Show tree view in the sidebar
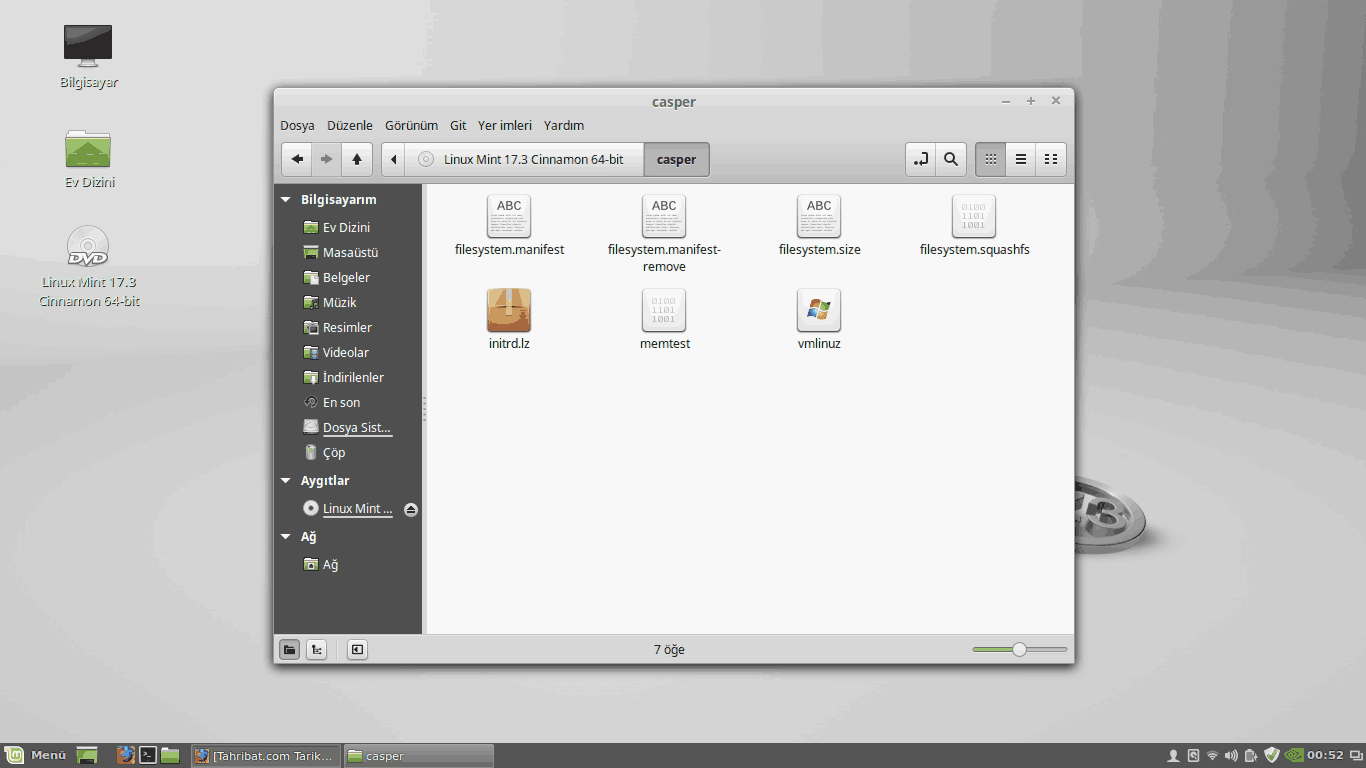The height and width of the screenshot is (768, 1366). point(316,650)
